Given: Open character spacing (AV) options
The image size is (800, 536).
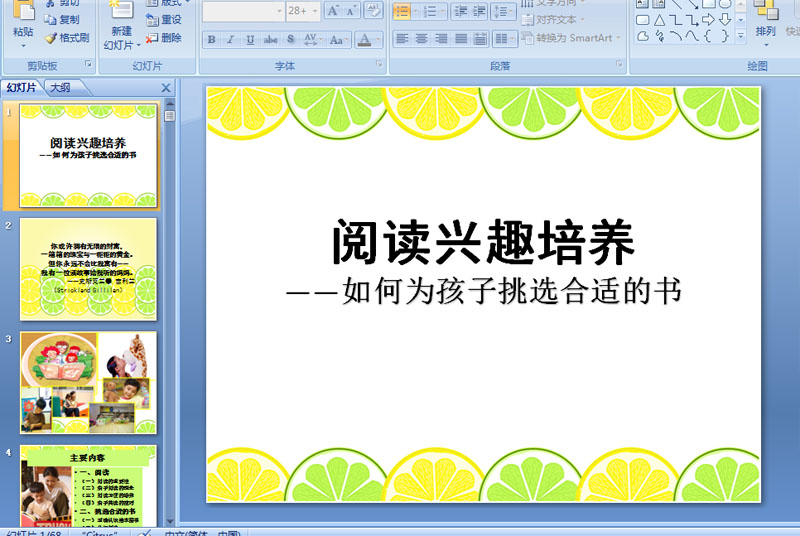Looking at the screenshot, I should point(312,39).
